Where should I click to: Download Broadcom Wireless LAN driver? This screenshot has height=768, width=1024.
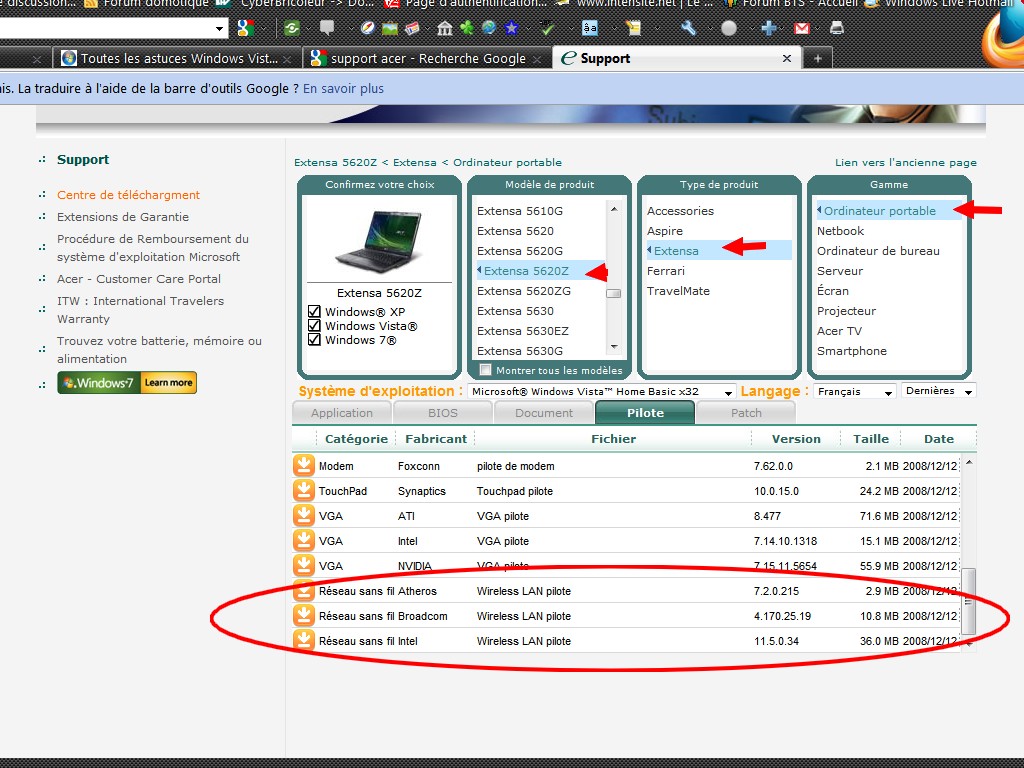pos(303,616)
